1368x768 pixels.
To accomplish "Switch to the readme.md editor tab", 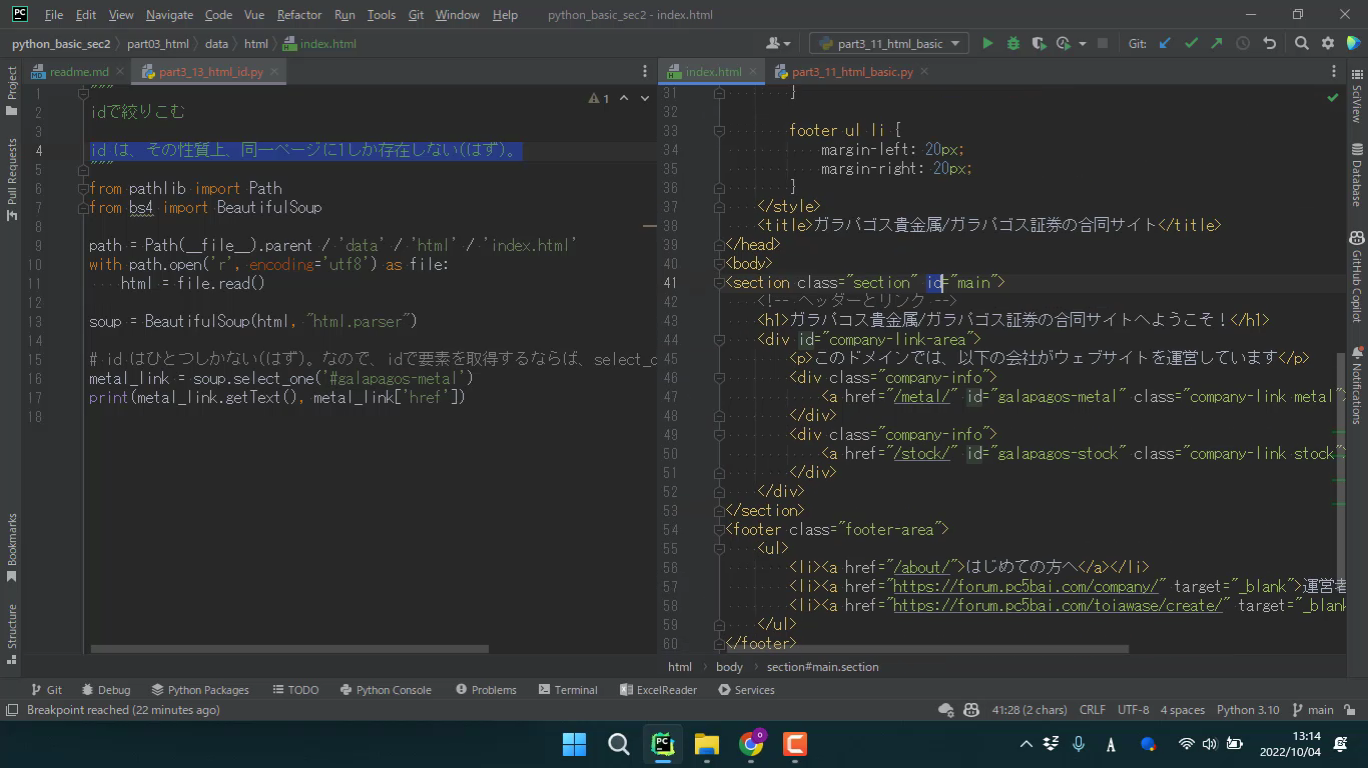I will pos(78,72).
